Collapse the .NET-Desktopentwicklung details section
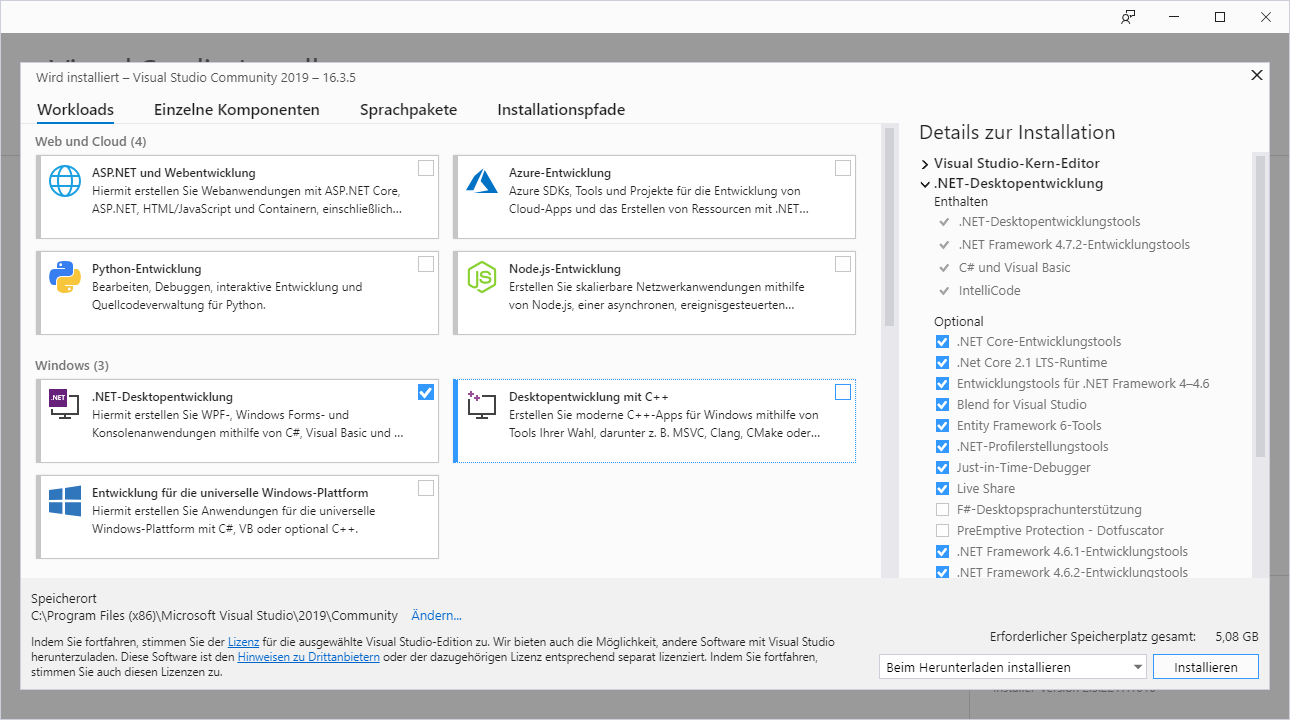 tap(925, 184)
